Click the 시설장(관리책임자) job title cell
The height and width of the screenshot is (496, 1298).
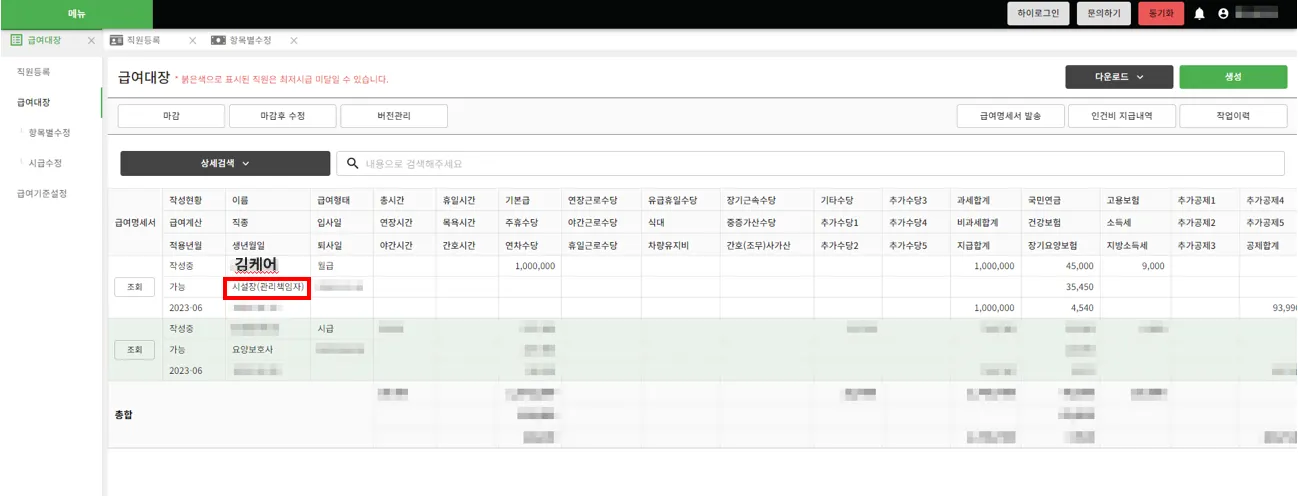coord(267,287)
